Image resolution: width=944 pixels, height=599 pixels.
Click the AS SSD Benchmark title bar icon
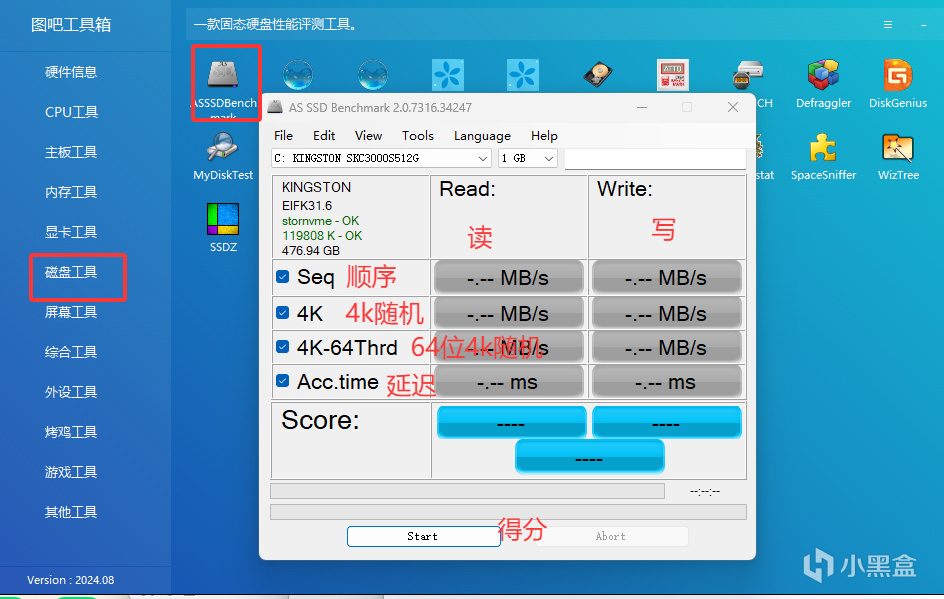pyautogui.click(x=275, y=107)
